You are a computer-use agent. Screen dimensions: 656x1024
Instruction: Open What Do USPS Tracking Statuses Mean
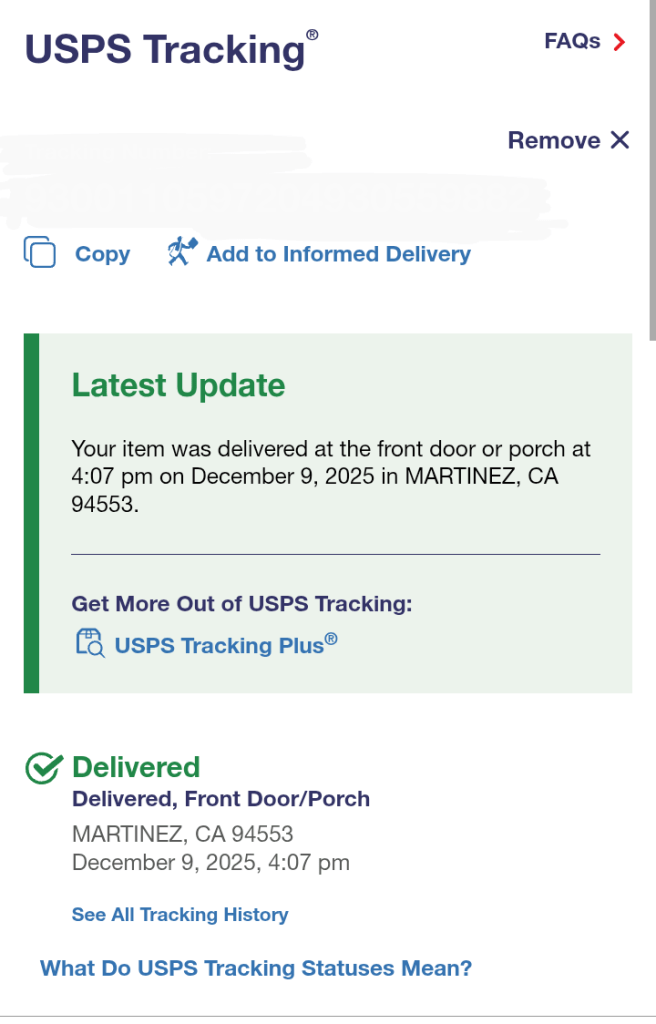pyautogui.click(x=256, y=968)
